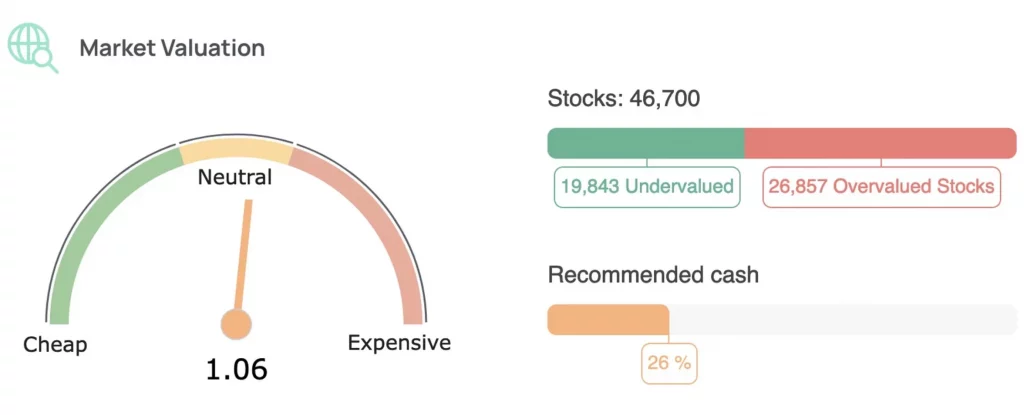Click the globe magnifier Market Valuation icon
This screenshot has height=415, width=1024.
pyautogui.click(x=33, y=47)
